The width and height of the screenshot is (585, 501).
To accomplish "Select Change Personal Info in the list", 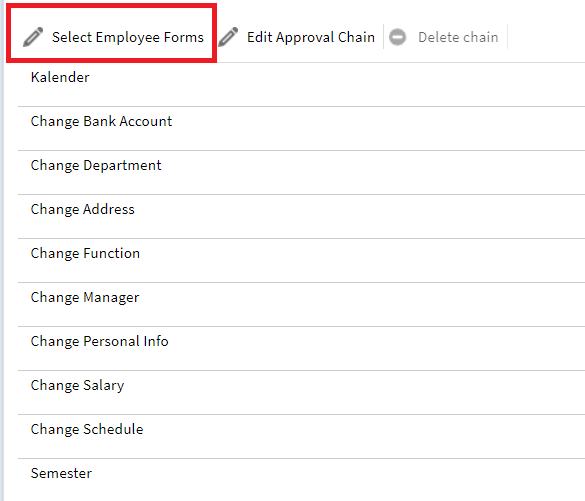I will click(x=301, y=349).
